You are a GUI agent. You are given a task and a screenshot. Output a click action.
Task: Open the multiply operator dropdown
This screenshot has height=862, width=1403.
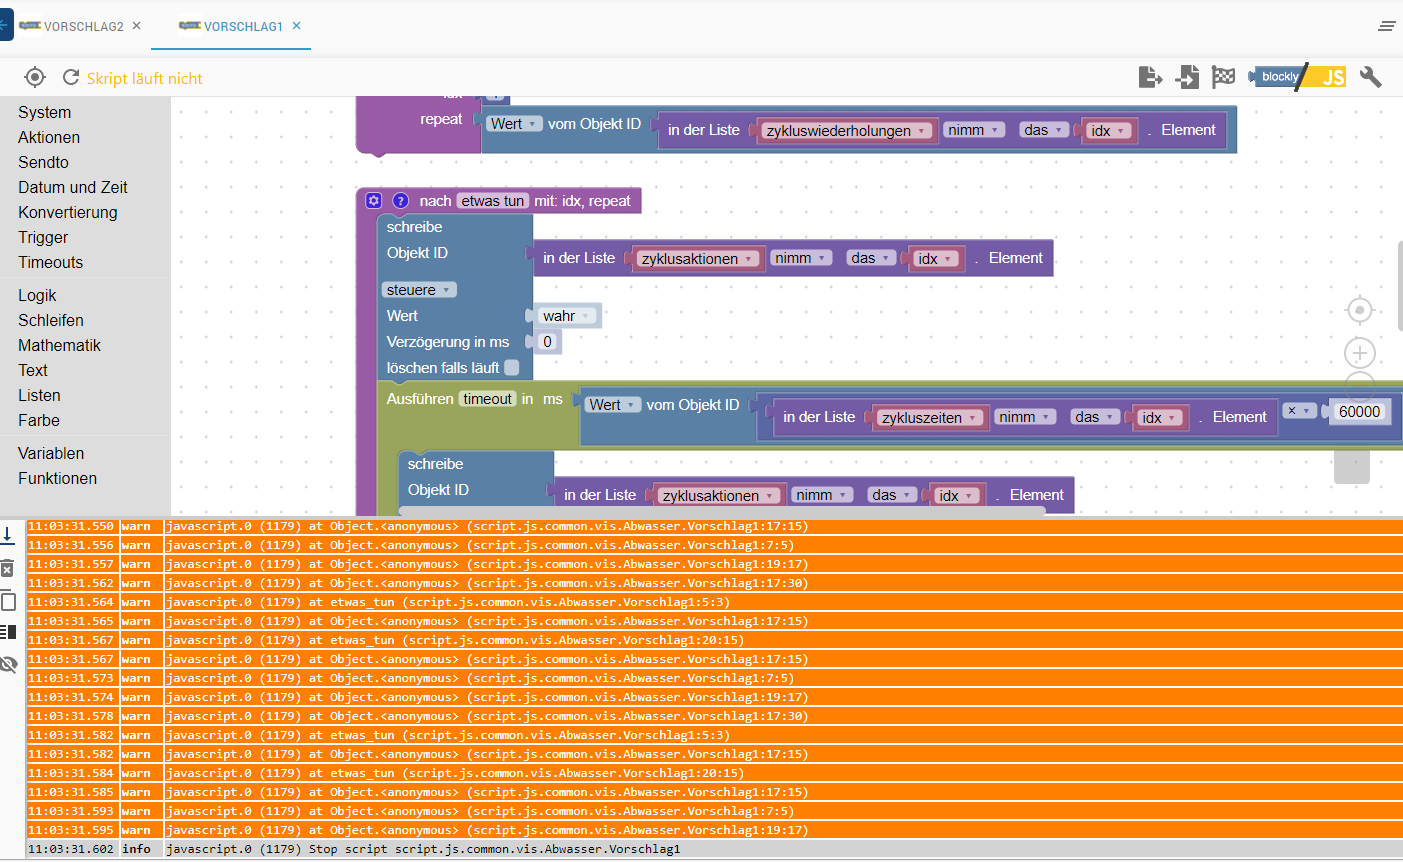1298,411
